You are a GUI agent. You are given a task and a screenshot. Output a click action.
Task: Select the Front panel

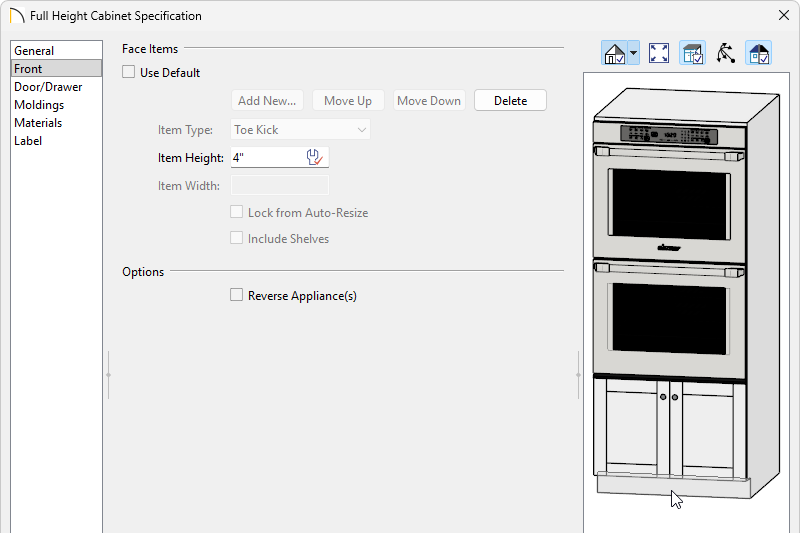(x=56, y=68)
